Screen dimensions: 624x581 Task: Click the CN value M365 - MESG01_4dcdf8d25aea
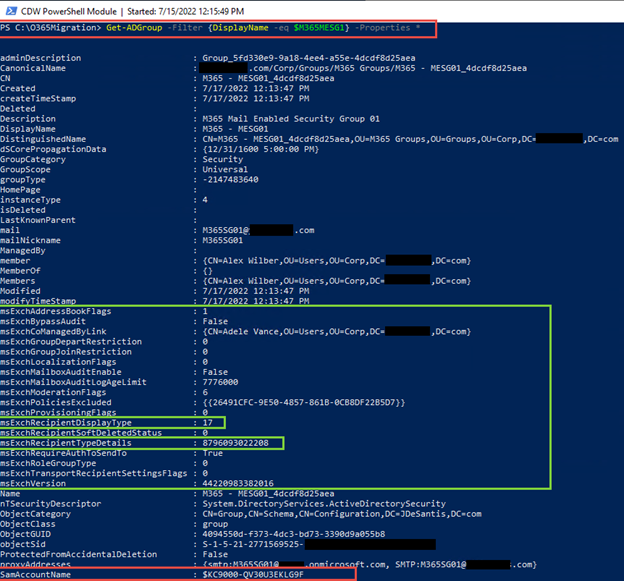[268, 78]
